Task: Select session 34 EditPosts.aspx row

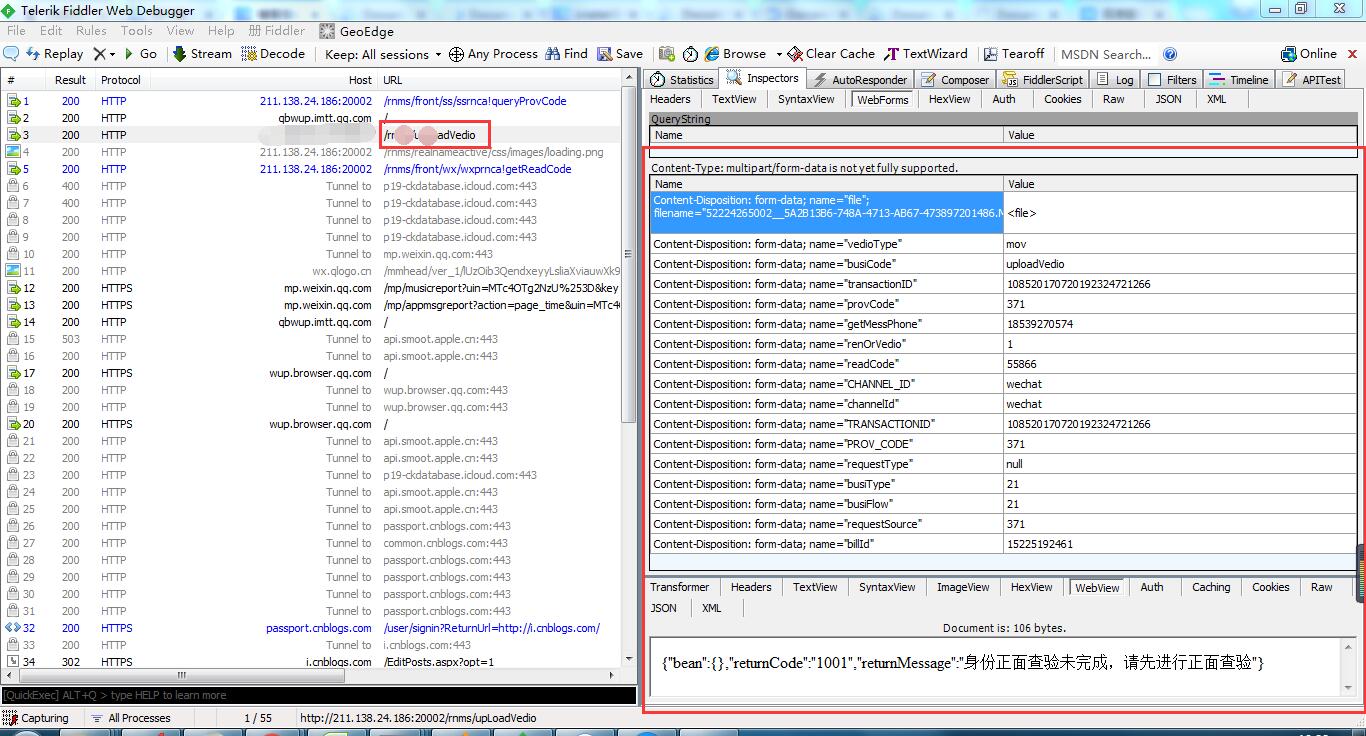Action: (312, 662)
